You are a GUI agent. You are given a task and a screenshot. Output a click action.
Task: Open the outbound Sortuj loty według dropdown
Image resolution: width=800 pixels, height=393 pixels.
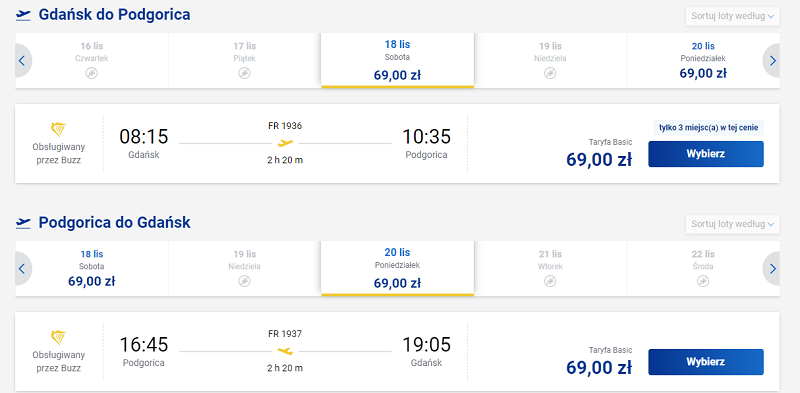point(733,16)
